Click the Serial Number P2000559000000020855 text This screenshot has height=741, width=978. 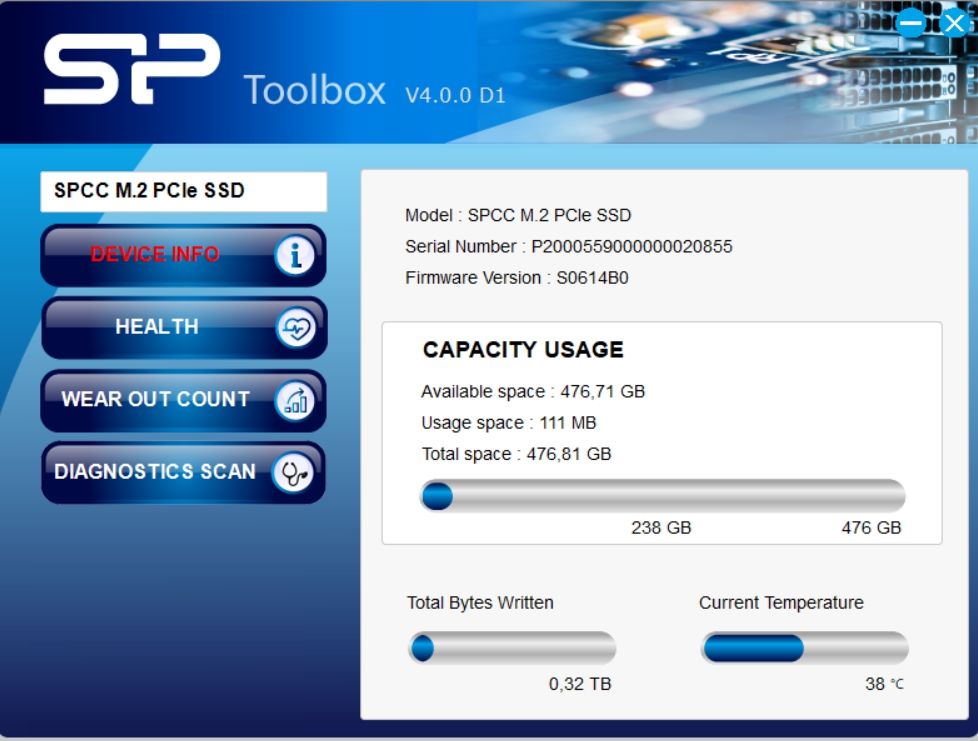point(568,246)
